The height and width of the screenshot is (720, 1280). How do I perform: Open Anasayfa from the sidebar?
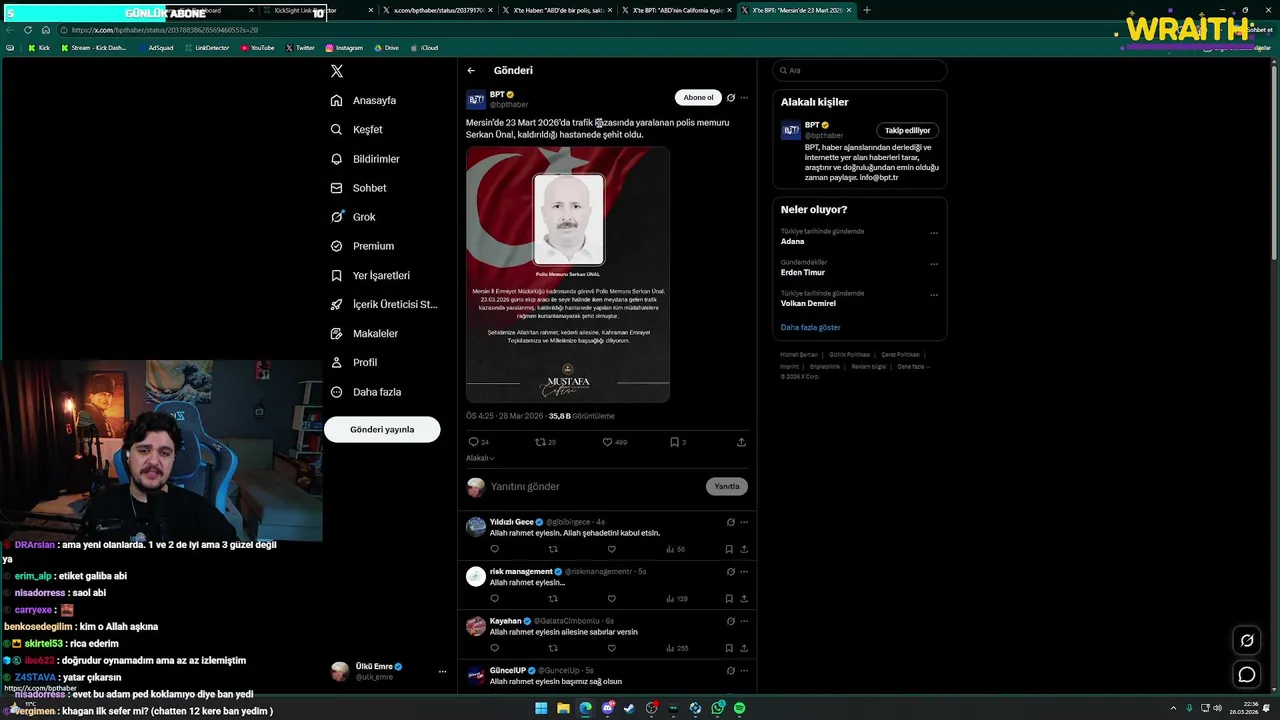(364, 100)
